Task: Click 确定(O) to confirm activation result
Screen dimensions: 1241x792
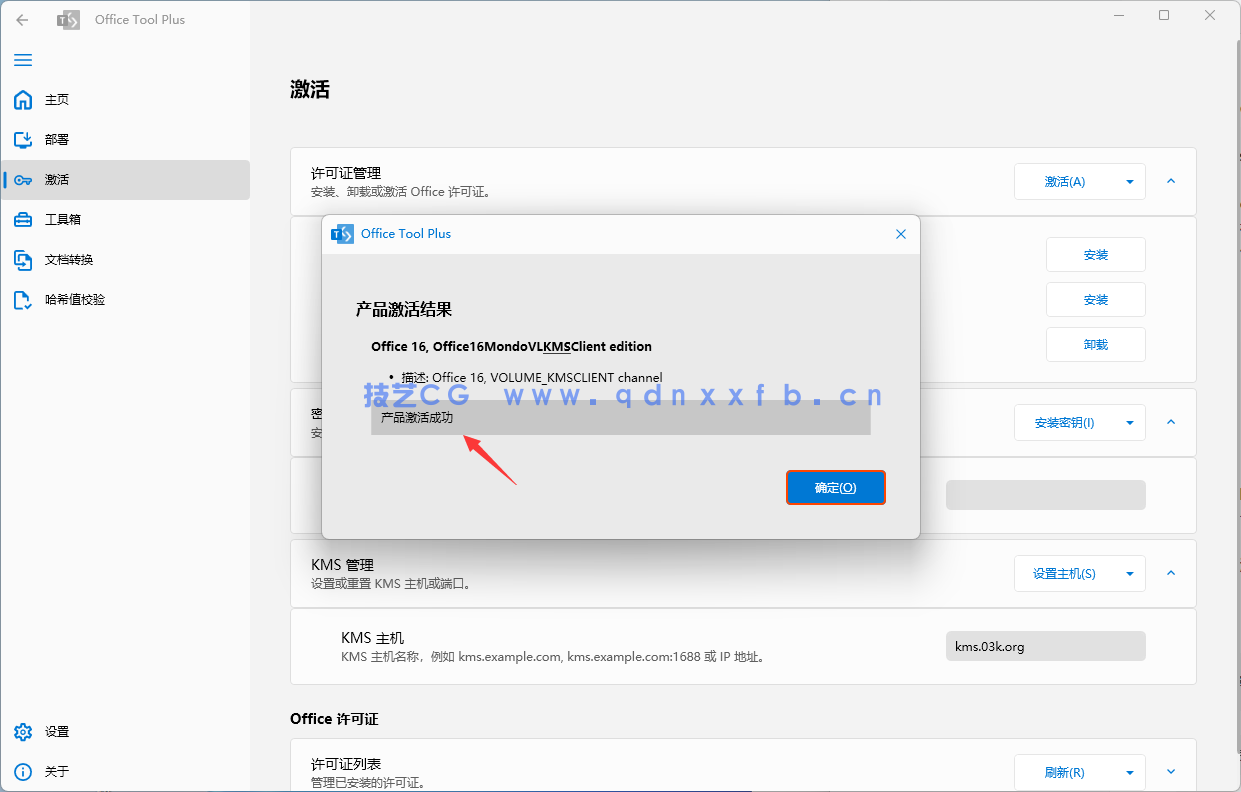Action: pos(835,487)
